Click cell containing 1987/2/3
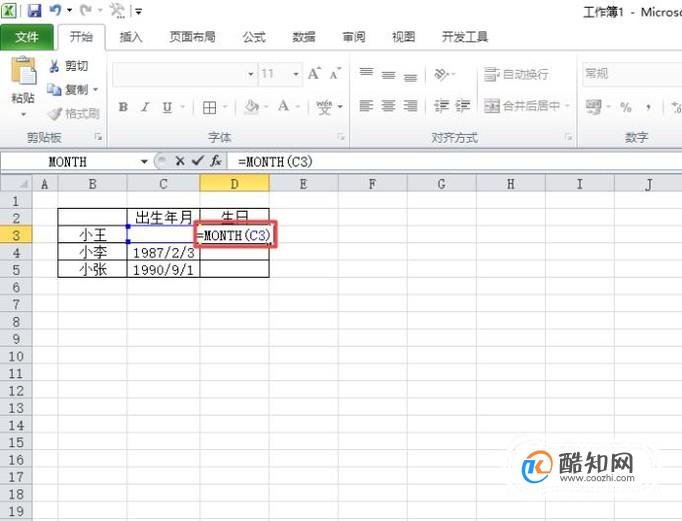Image resolution: width=682 pixels, height=521 pixels. (164, 252)
